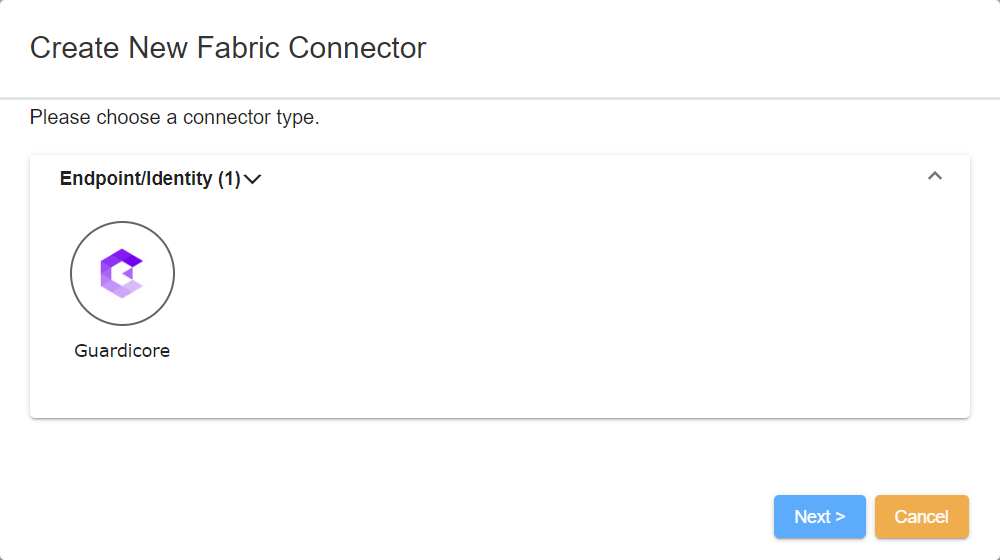Proceed to the next step with Next
Screen dimensions: 1000x560
(819, 516)
